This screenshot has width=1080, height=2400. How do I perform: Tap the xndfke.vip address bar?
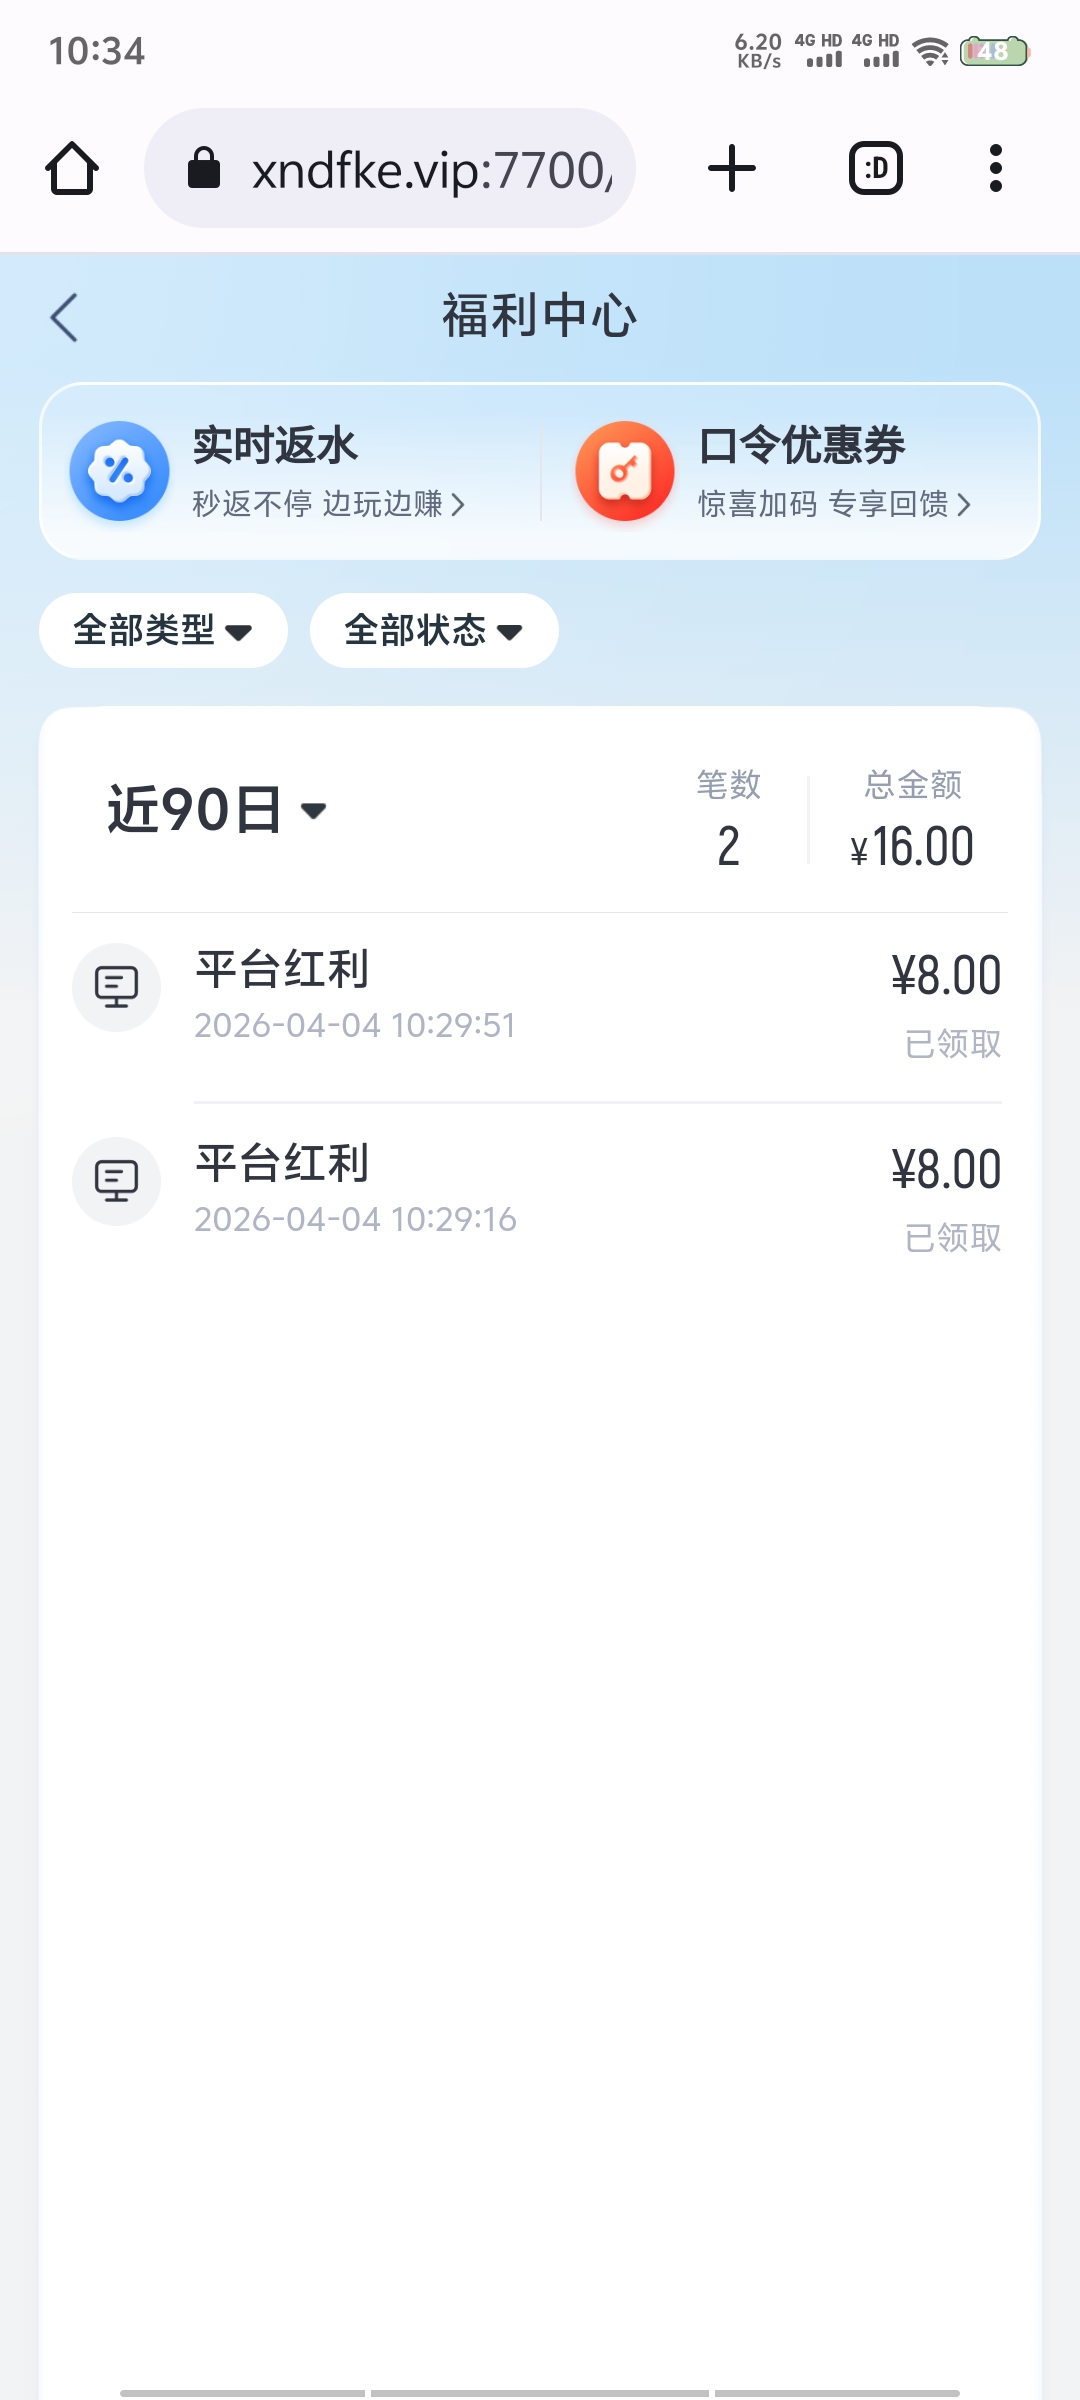click(x=430, y=170)
